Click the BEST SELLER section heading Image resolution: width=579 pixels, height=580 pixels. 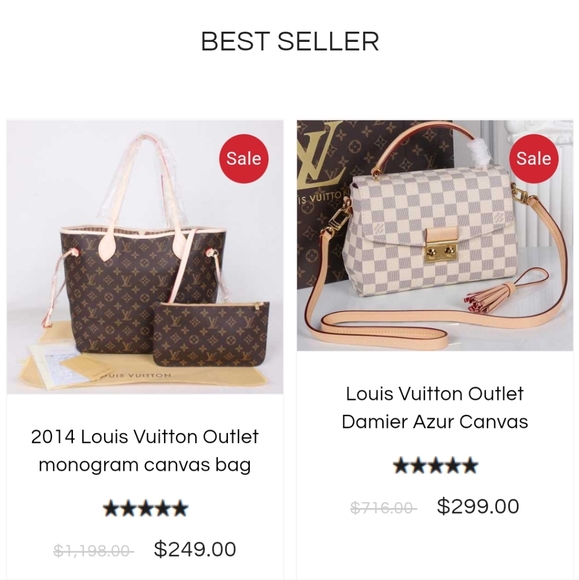point(290,41)
